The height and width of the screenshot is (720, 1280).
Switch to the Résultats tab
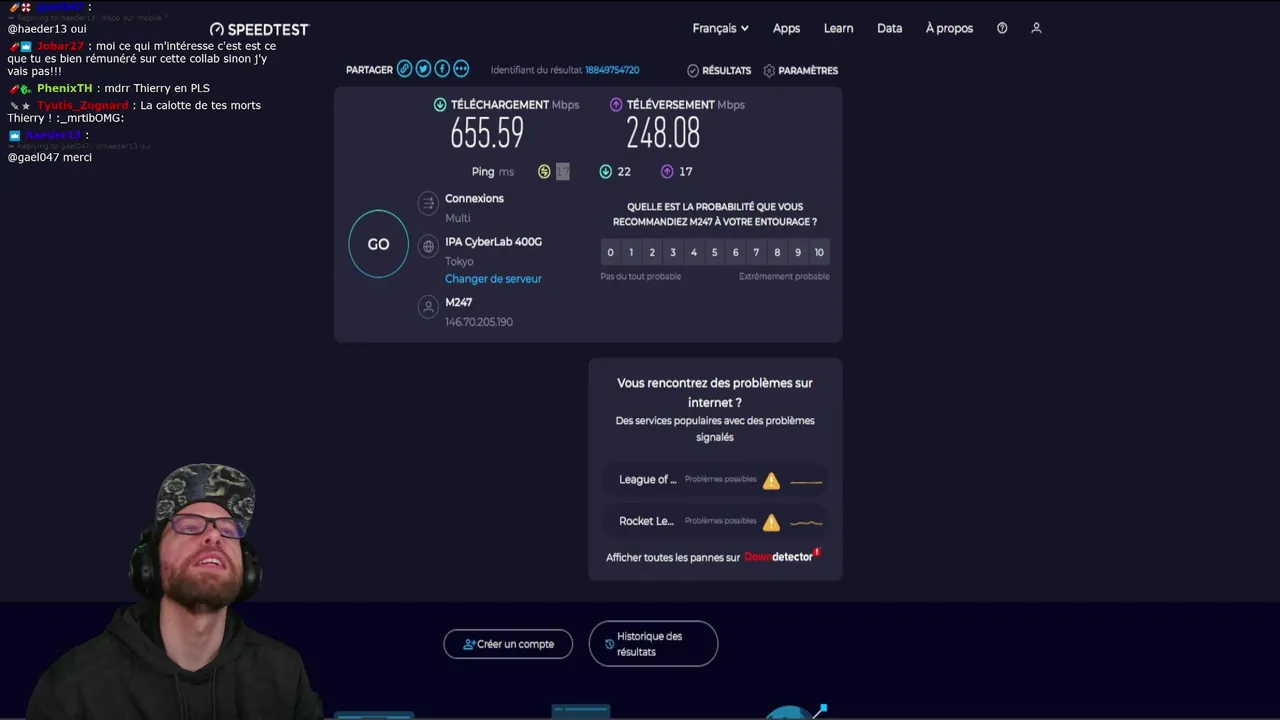point(719,70)
